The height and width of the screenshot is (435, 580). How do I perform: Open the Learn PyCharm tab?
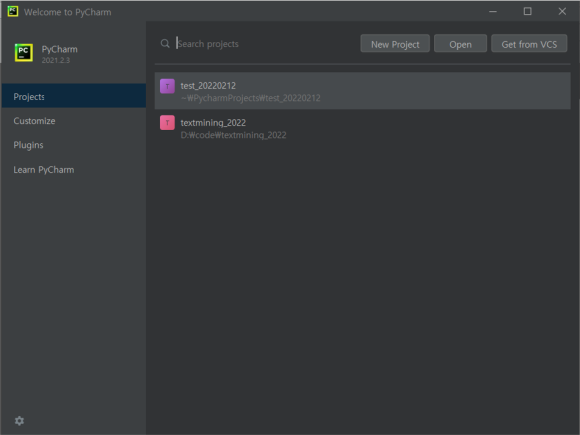[x=74, y=170]
